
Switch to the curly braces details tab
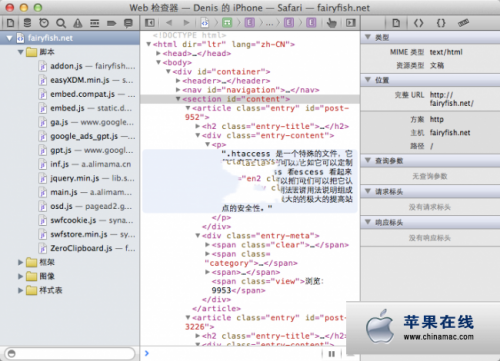(x=441, y=23)
